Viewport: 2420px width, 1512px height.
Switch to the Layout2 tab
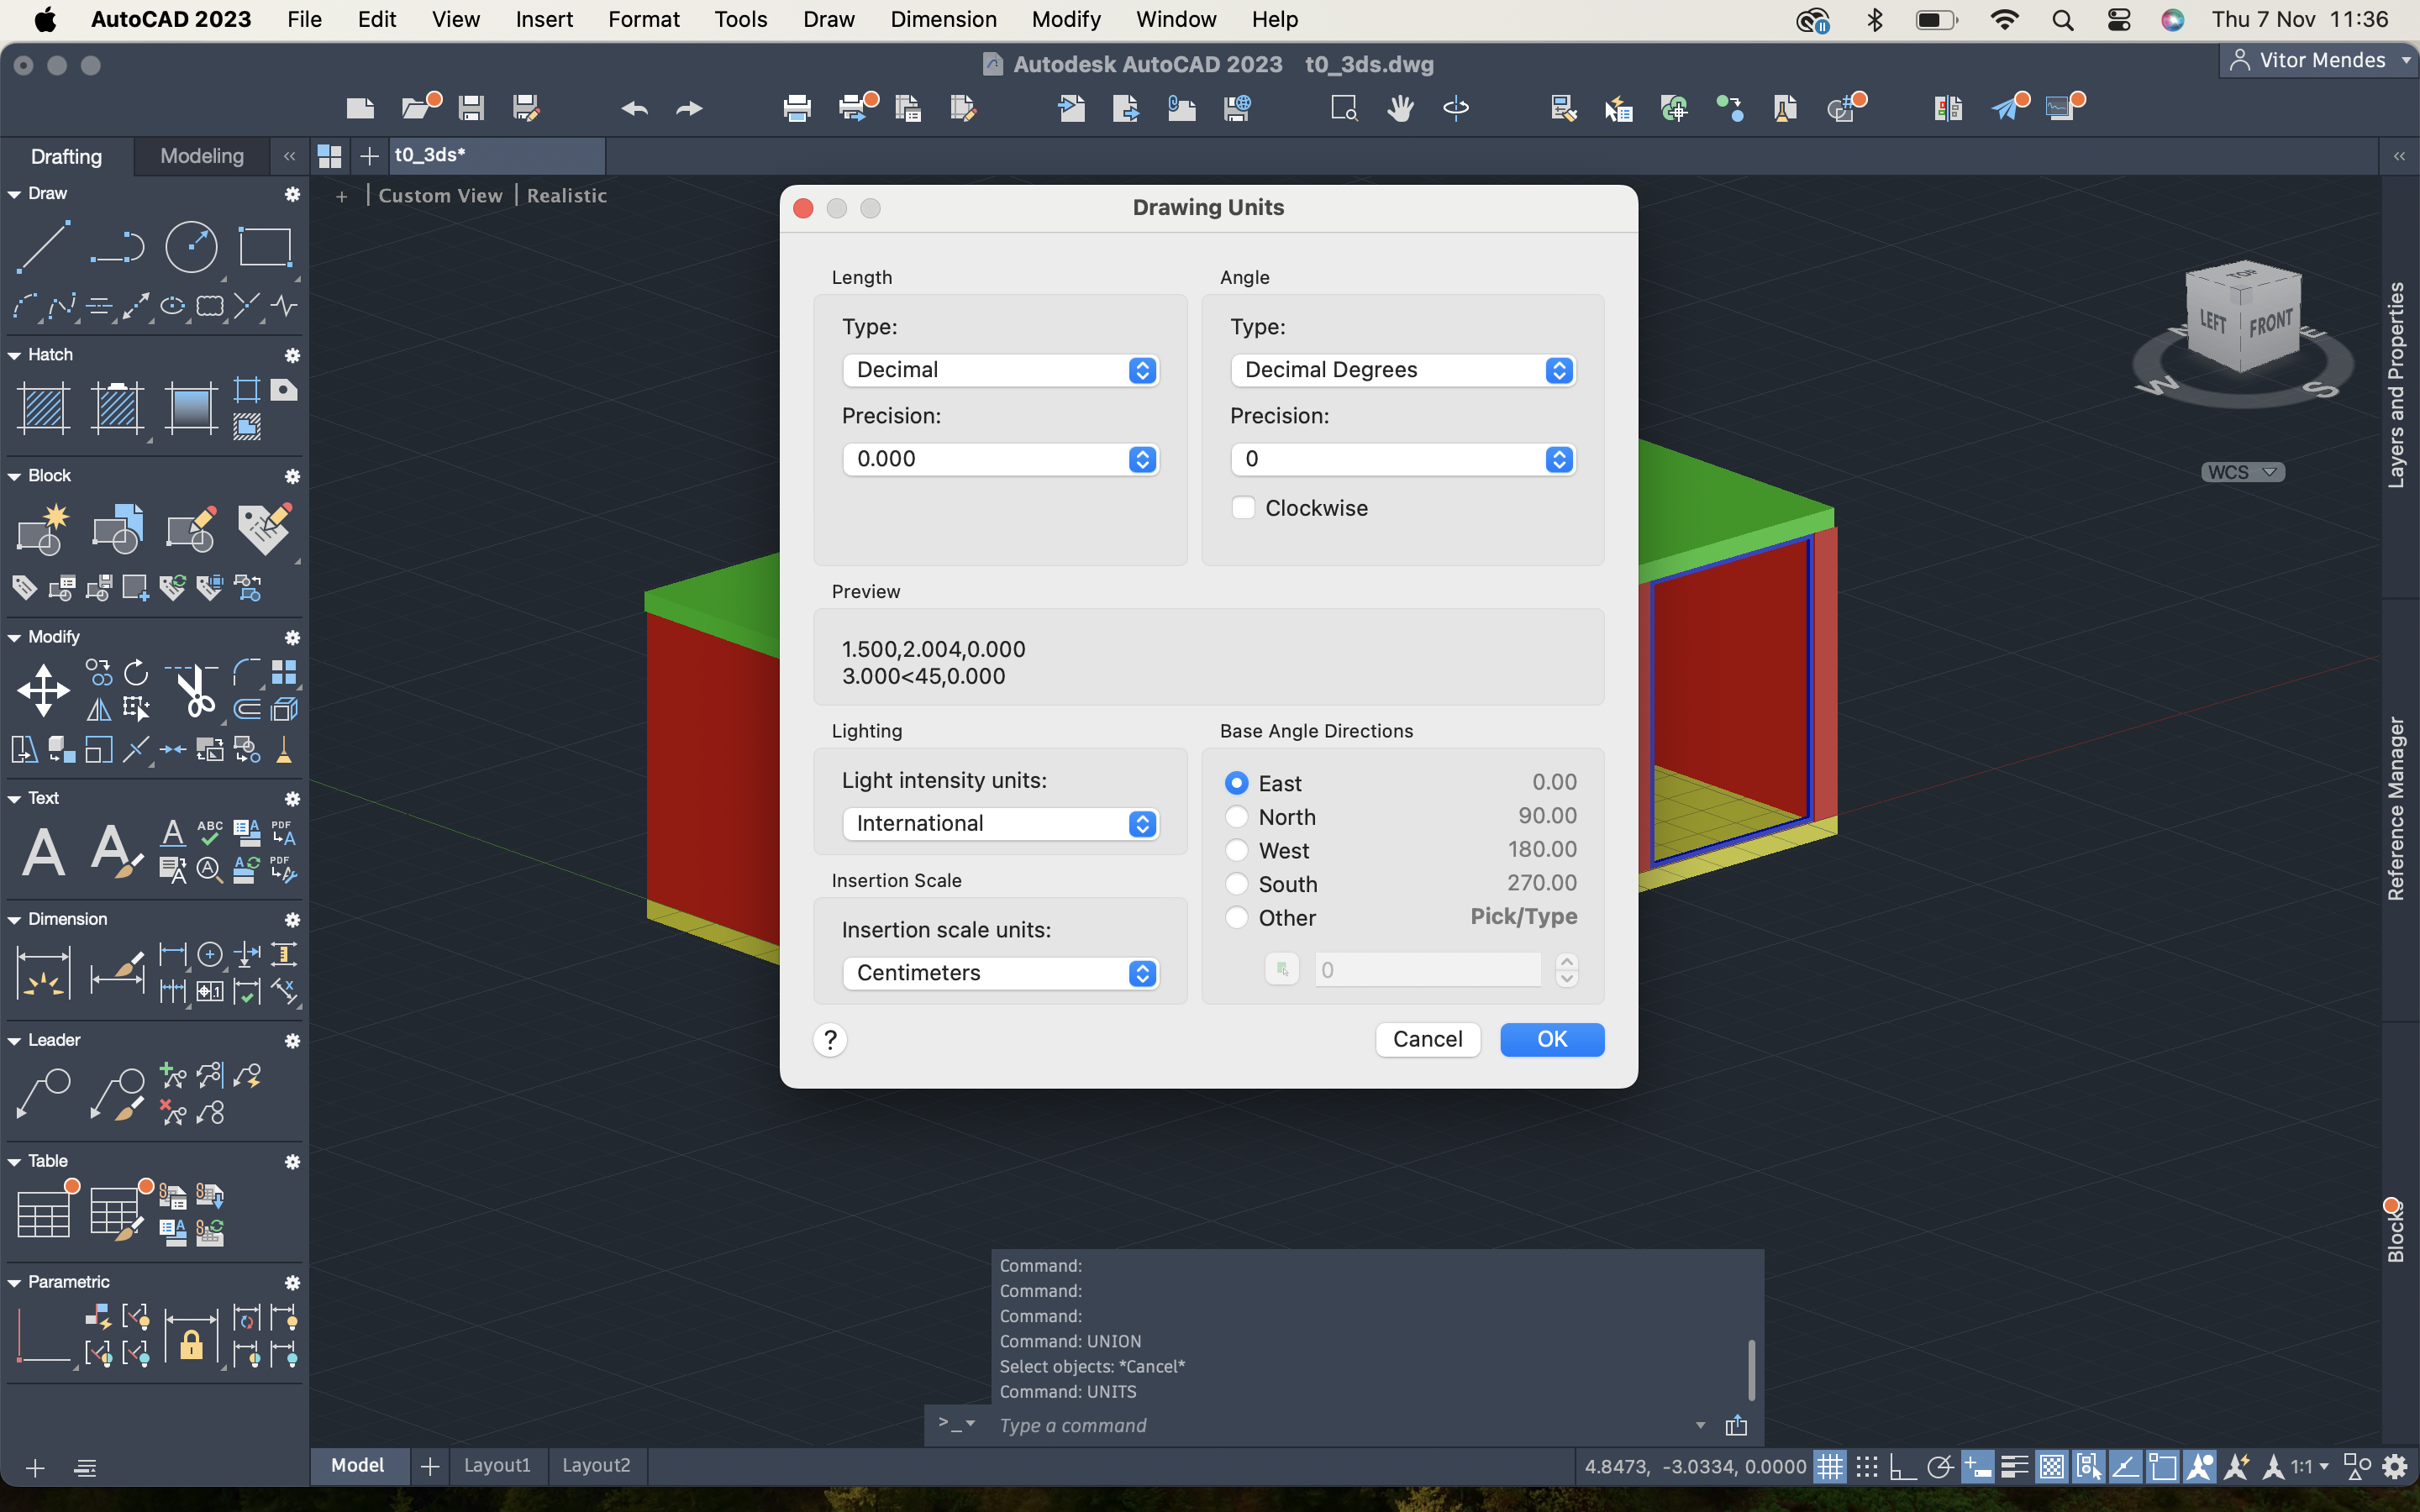[x=596, y=1465]
